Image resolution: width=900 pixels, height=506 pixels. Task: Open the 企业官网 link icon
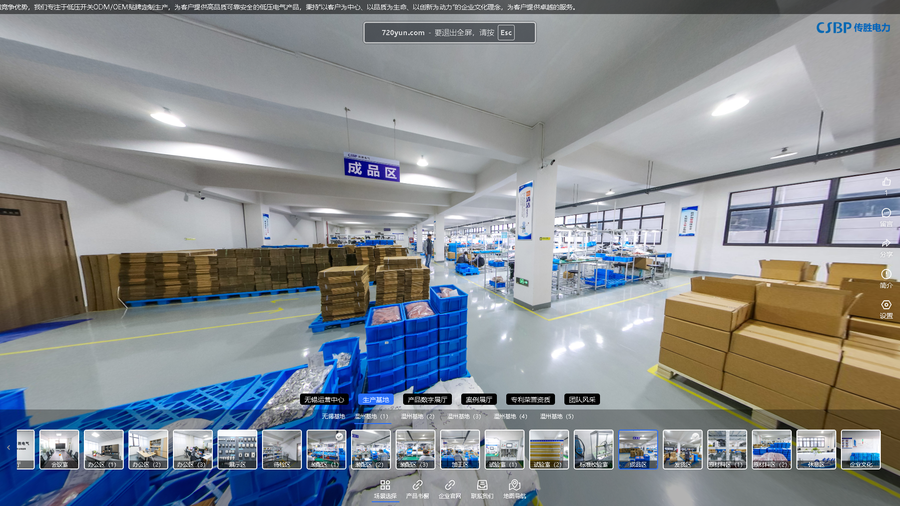pyautogui.click(x=449, y=485)
